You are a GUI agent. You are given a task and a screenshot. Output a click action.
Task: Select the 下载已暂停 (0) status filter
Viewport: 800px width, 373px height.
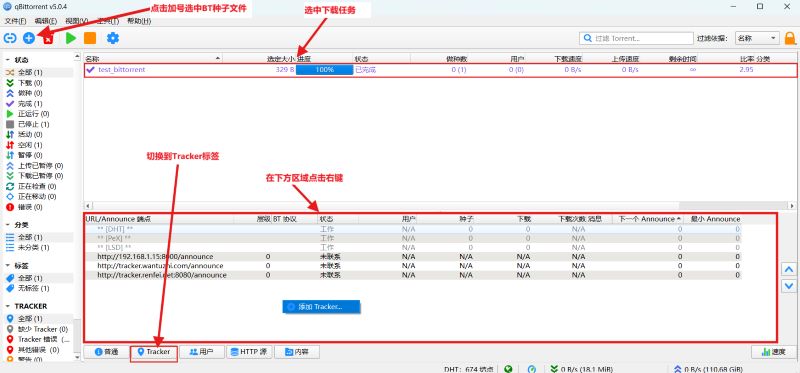click(41, 176)
